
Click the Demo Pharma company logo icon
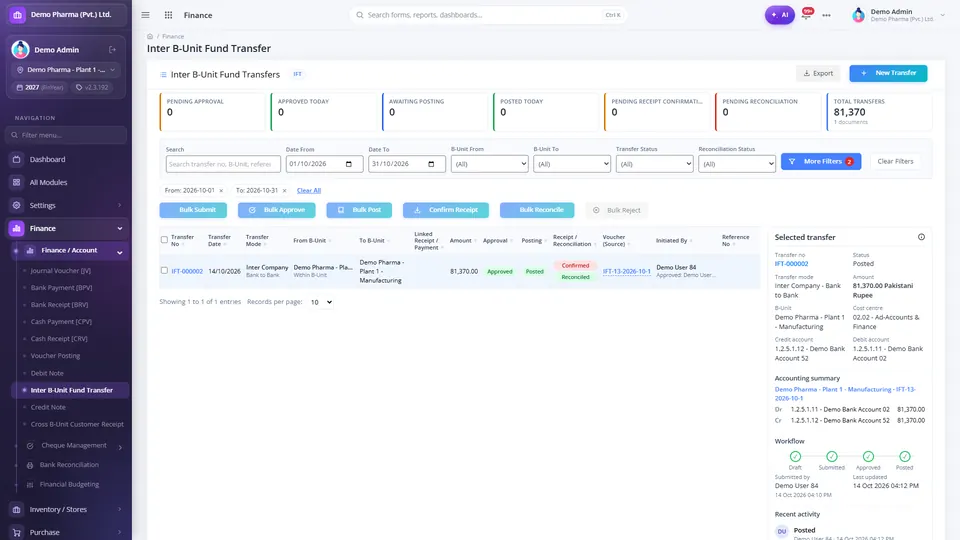point(17,15)
